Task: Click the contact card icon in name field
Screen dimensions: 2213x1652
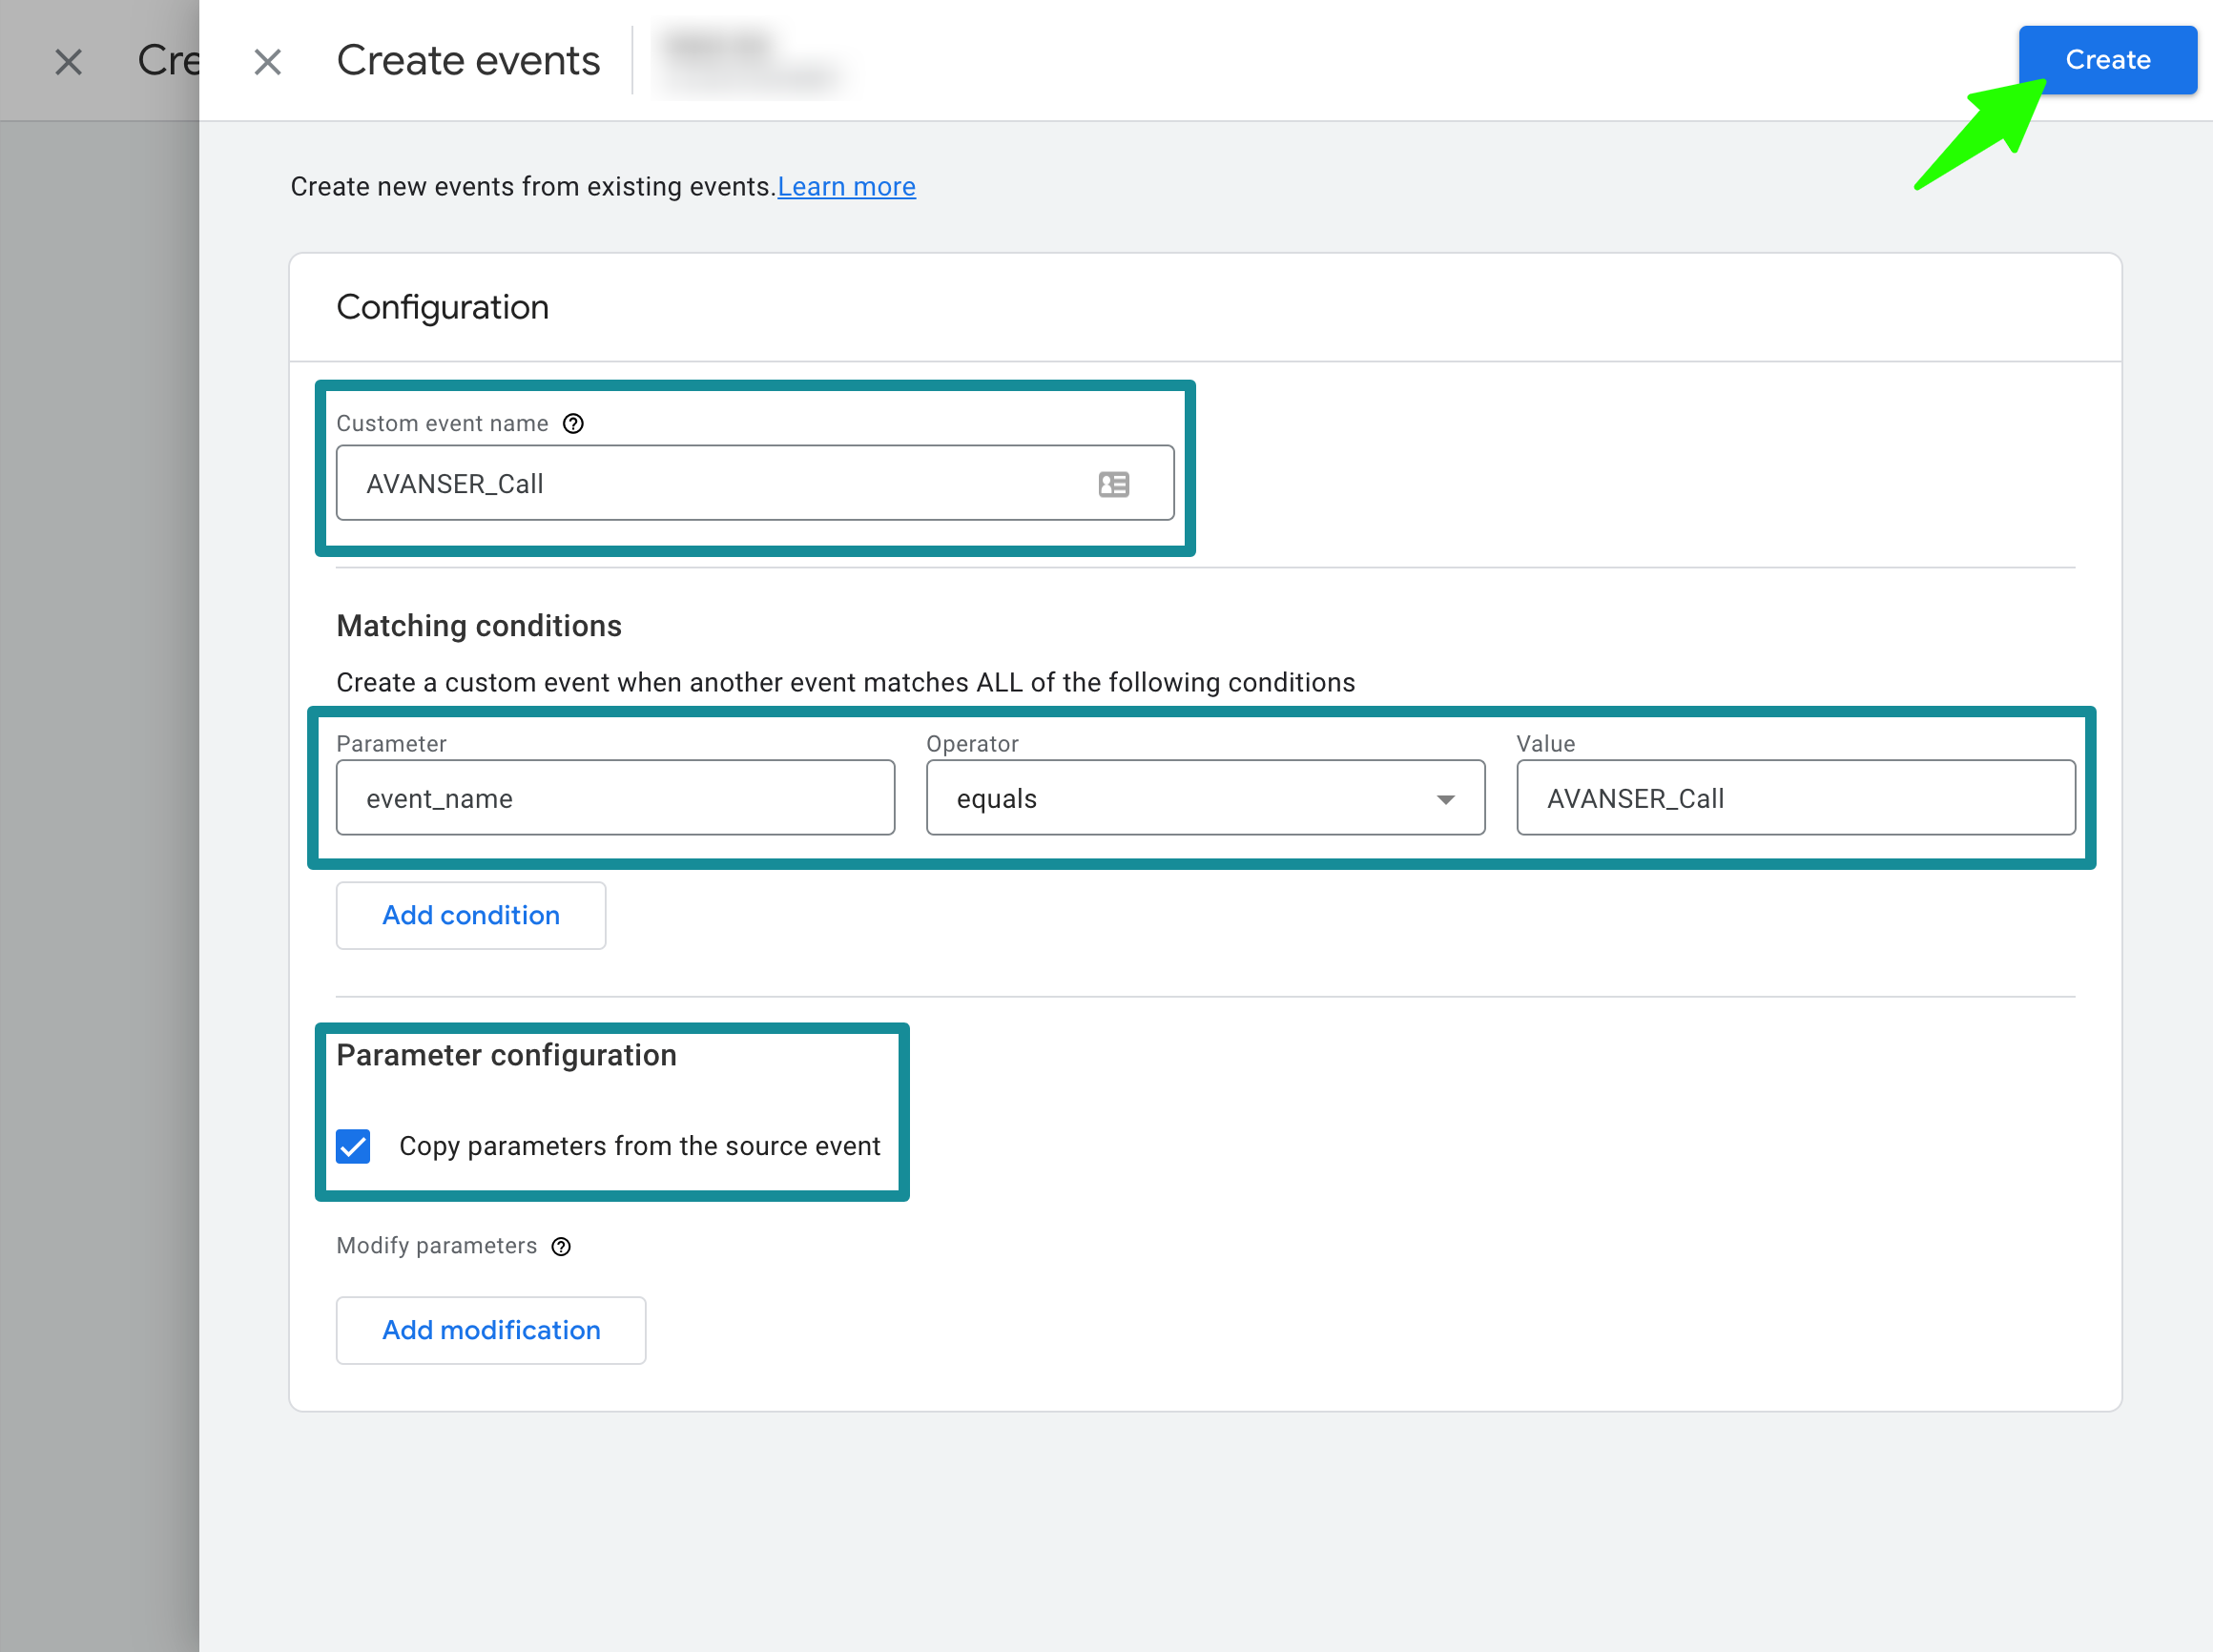Action: [1113, 484]
